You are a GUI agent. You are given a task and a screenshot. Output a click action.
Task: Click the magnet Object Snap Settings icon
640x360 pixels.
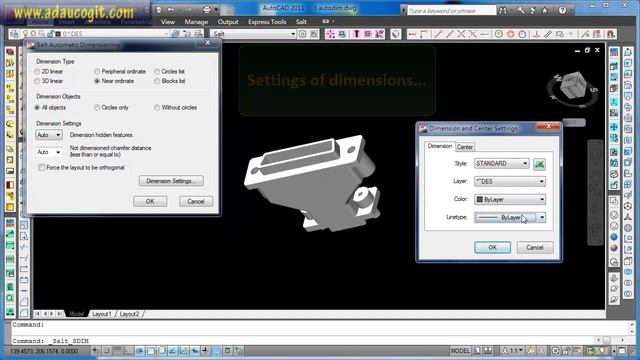(611, 34)
